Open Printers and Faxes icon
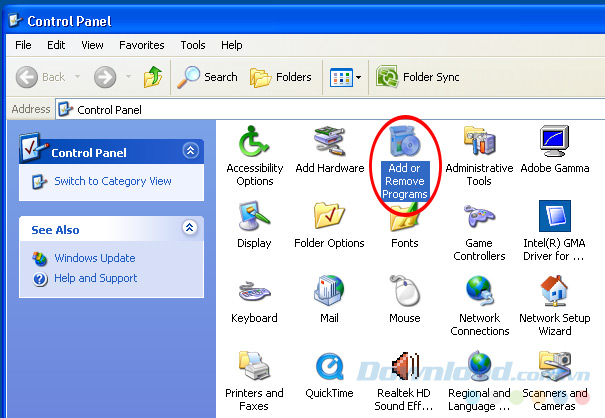The height and width of the screenshot is (418, 605). coord(254,366)
